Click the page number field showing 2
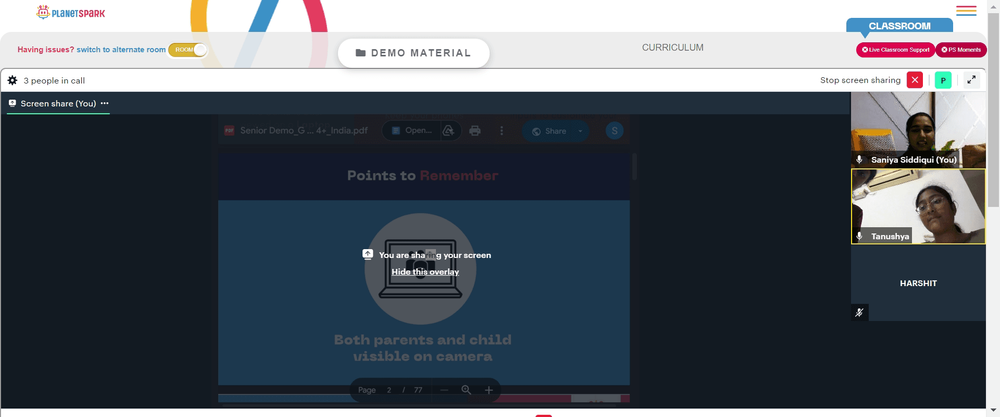1000x417 pixels. pyautogui.click(x=389, y=390)
